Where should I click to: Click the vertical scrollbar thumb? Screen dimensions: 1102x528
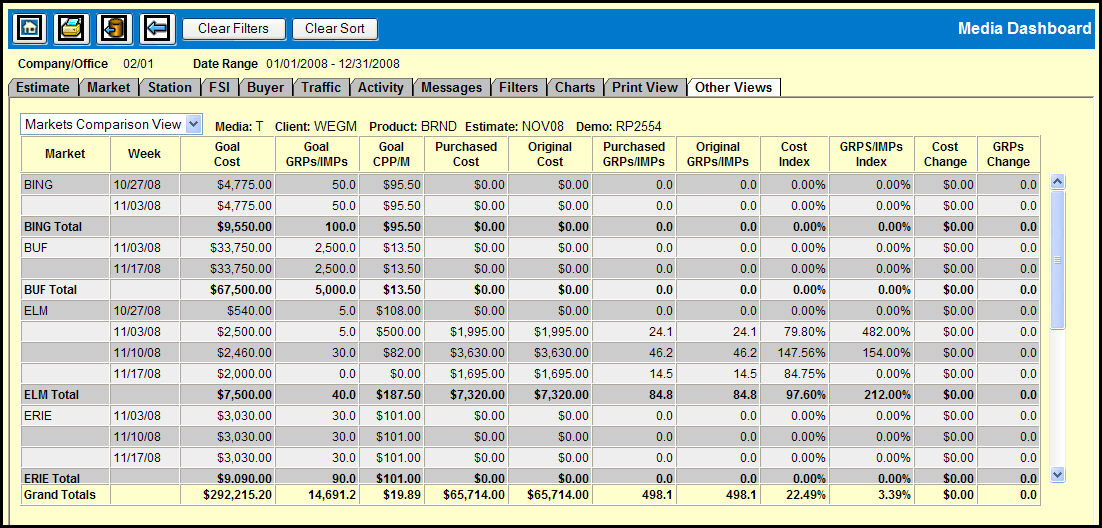coord(1058,260)
